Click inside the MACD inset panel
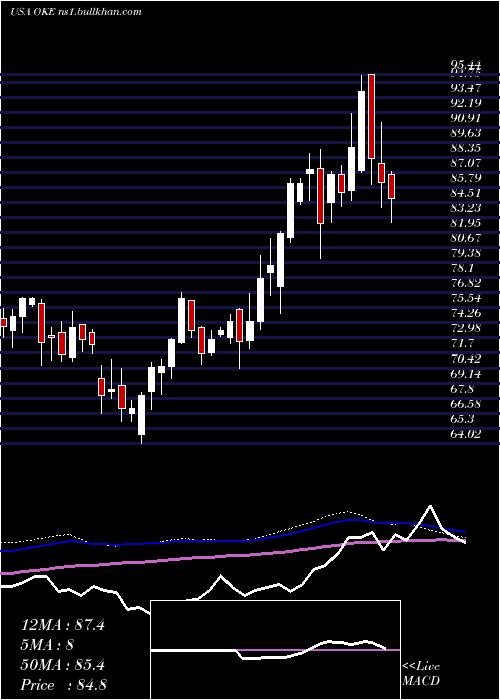This screenshot has width=500, height=700. click(275, 650)
